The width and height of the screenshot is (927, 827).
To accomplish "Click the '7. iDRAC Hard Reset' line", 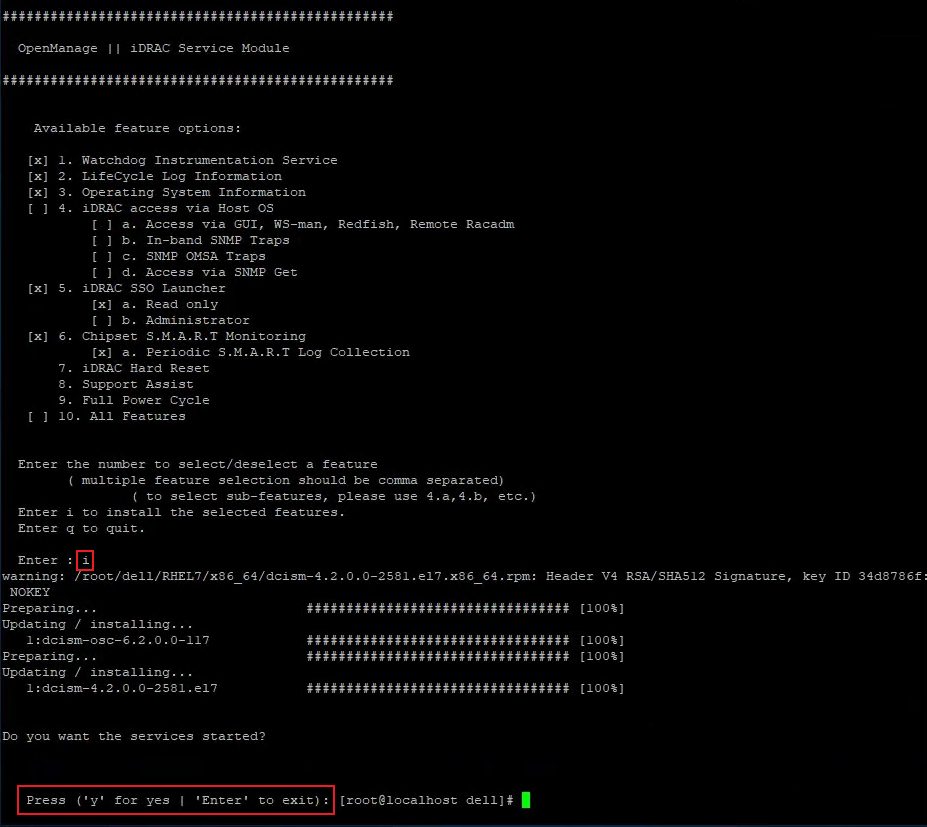I will click(134, 368).
